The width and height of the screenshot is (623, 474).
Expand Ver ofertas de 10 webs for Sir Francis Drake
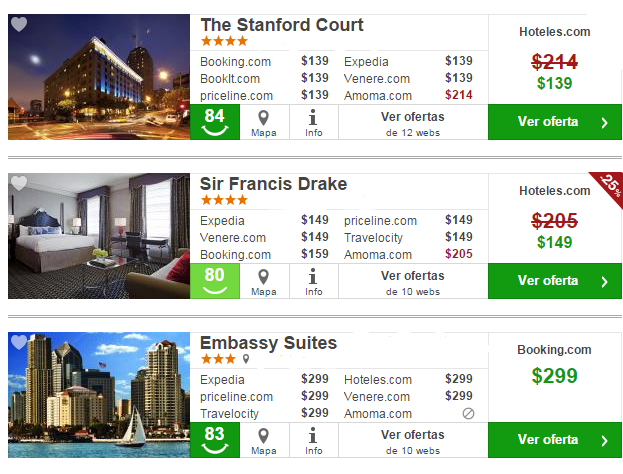(x=413, y=281)
